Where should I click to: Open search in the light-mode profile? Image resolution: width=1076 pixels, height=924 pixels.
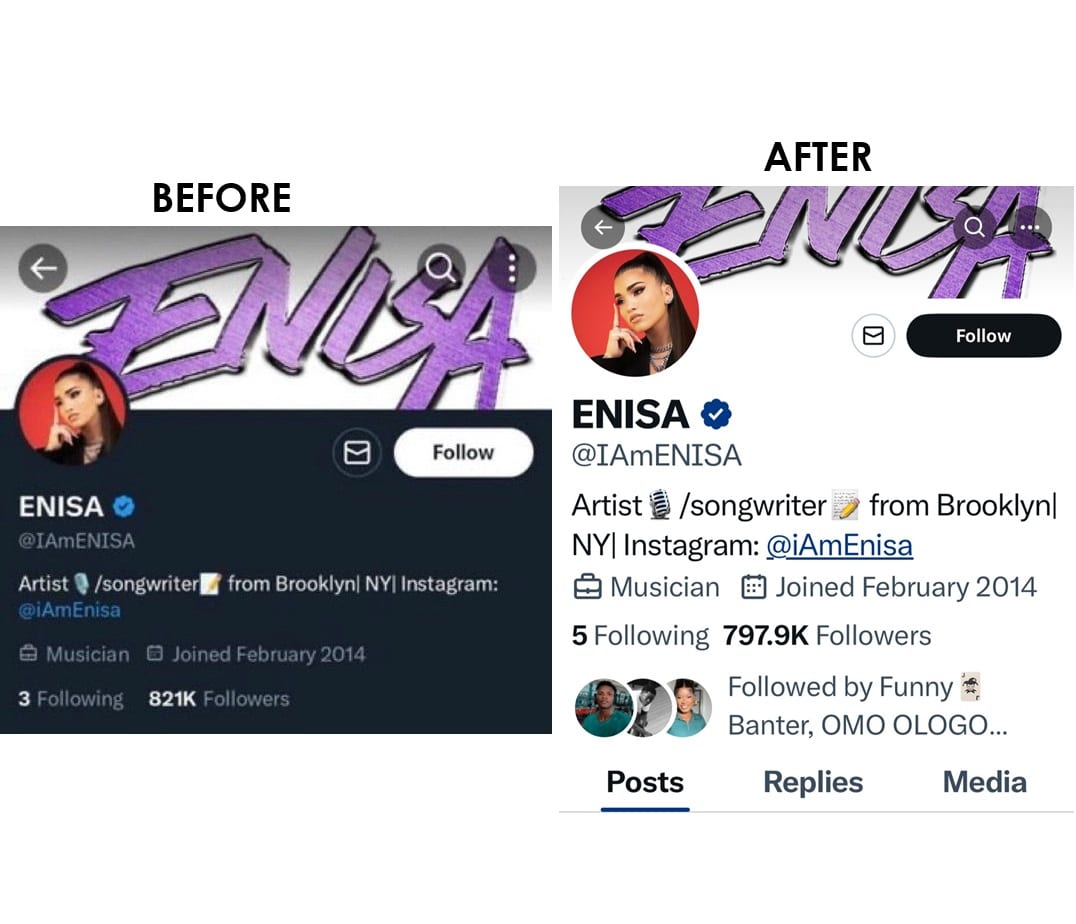(974, 227)
